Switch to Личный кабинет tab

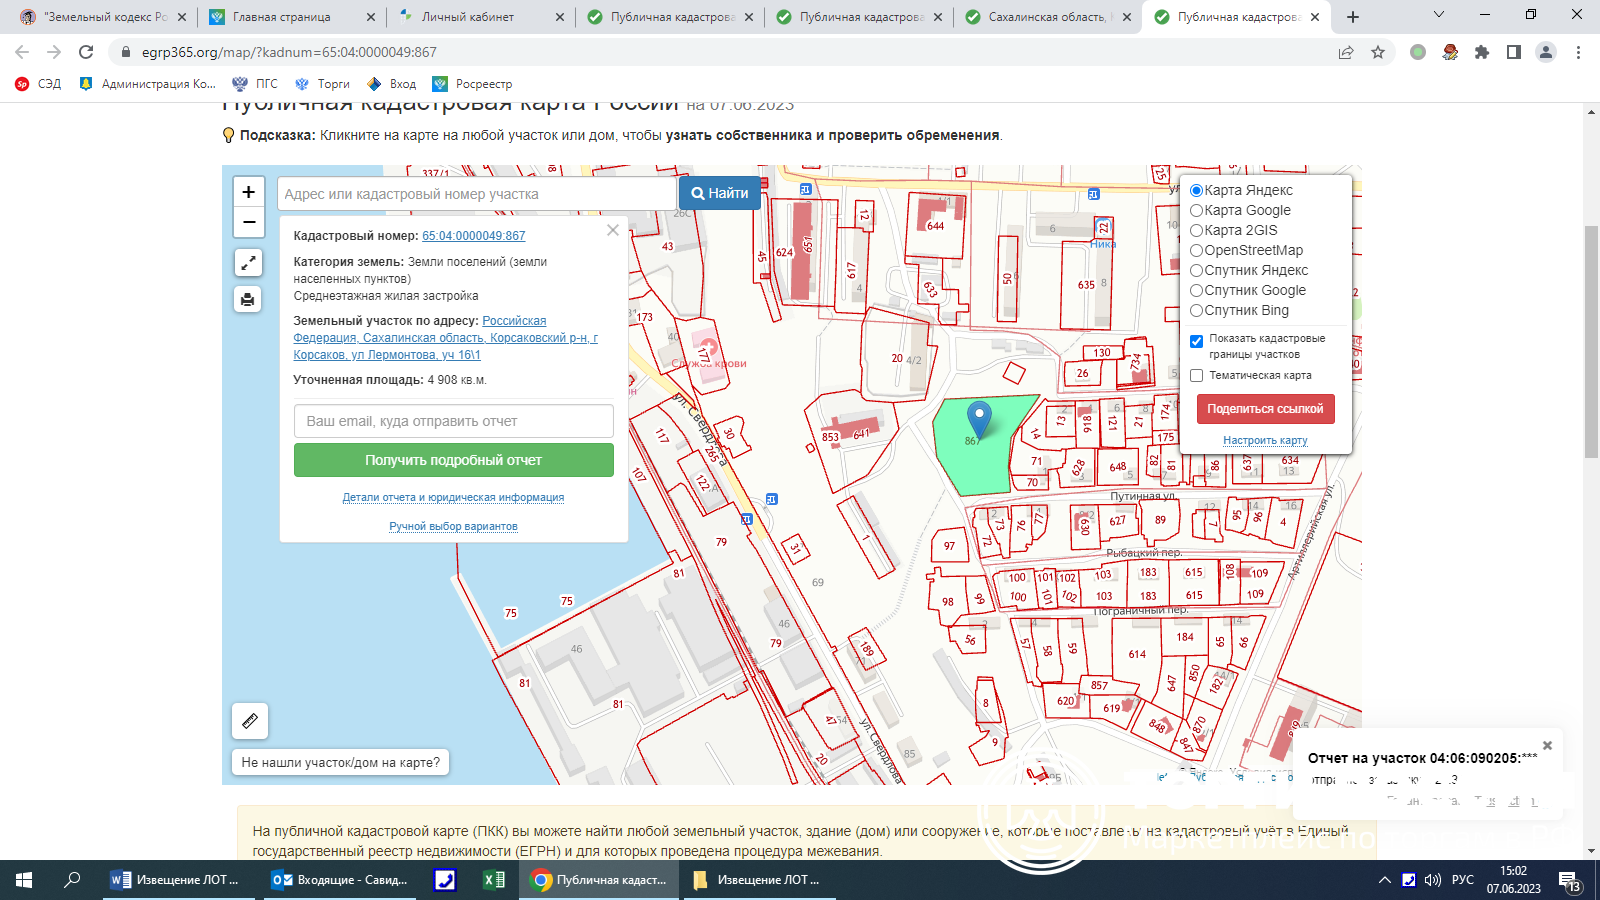click(x=467, y=17)
